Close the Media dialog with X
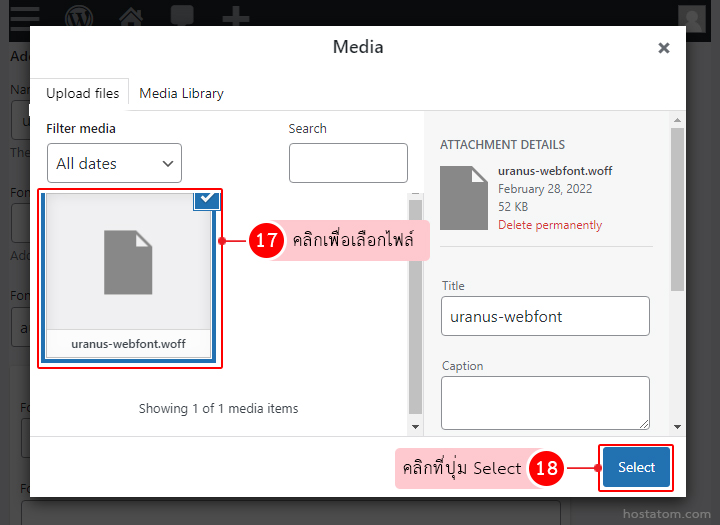720x525 pixels. (x=663, y=48)
